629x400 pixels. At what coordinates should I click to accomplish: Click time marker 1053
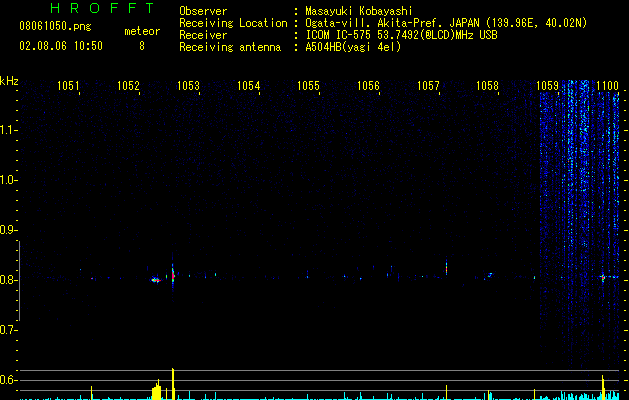188,86
